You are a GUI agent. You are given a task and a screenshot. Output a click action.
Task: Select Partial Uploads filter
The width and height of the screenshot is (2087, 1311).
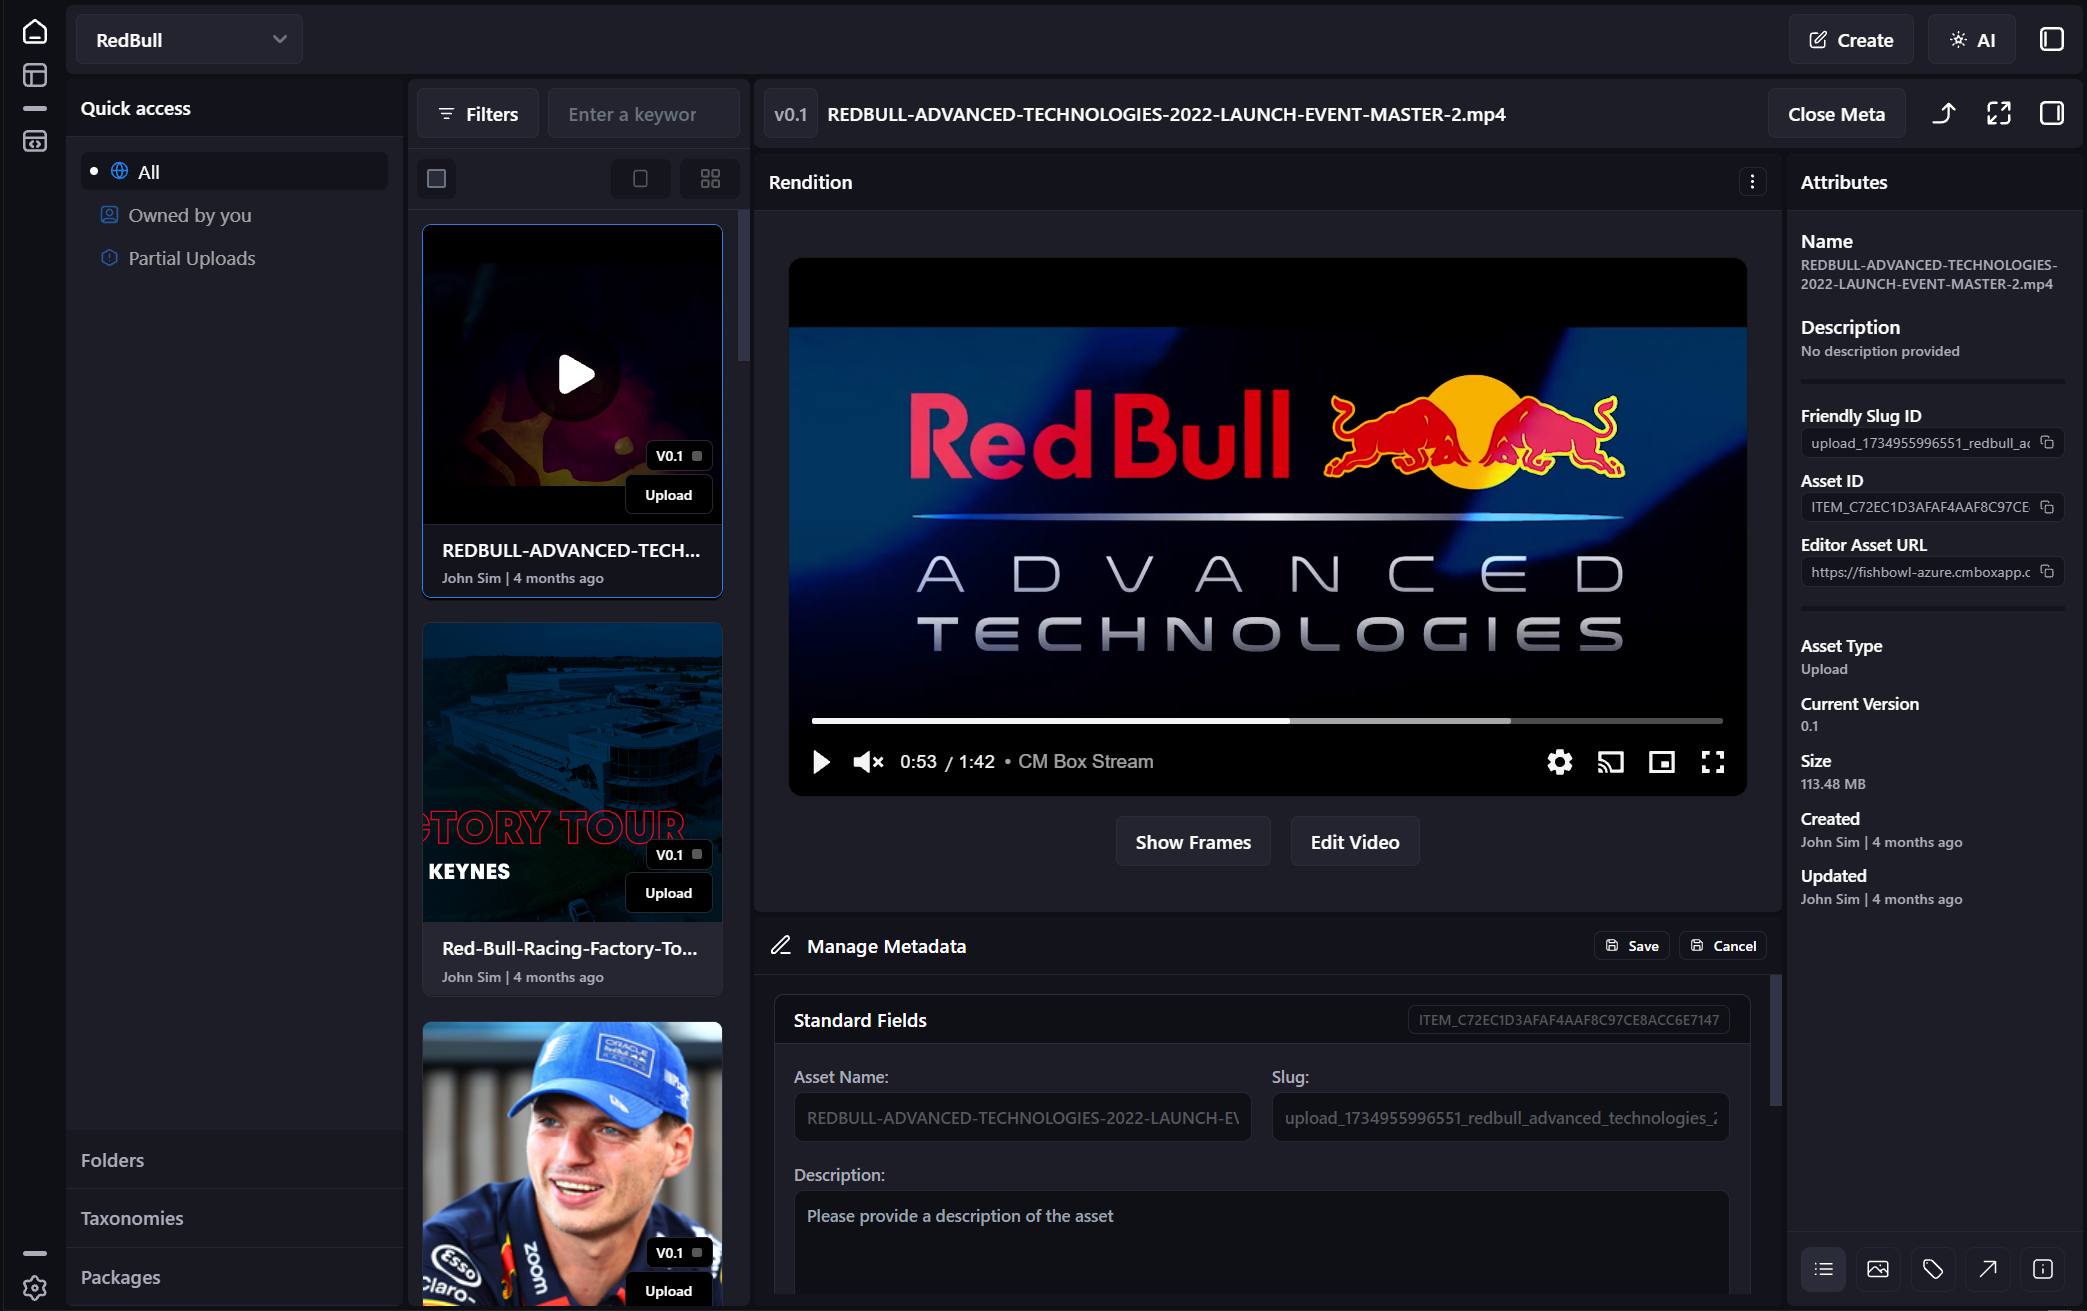pos(192,258)
